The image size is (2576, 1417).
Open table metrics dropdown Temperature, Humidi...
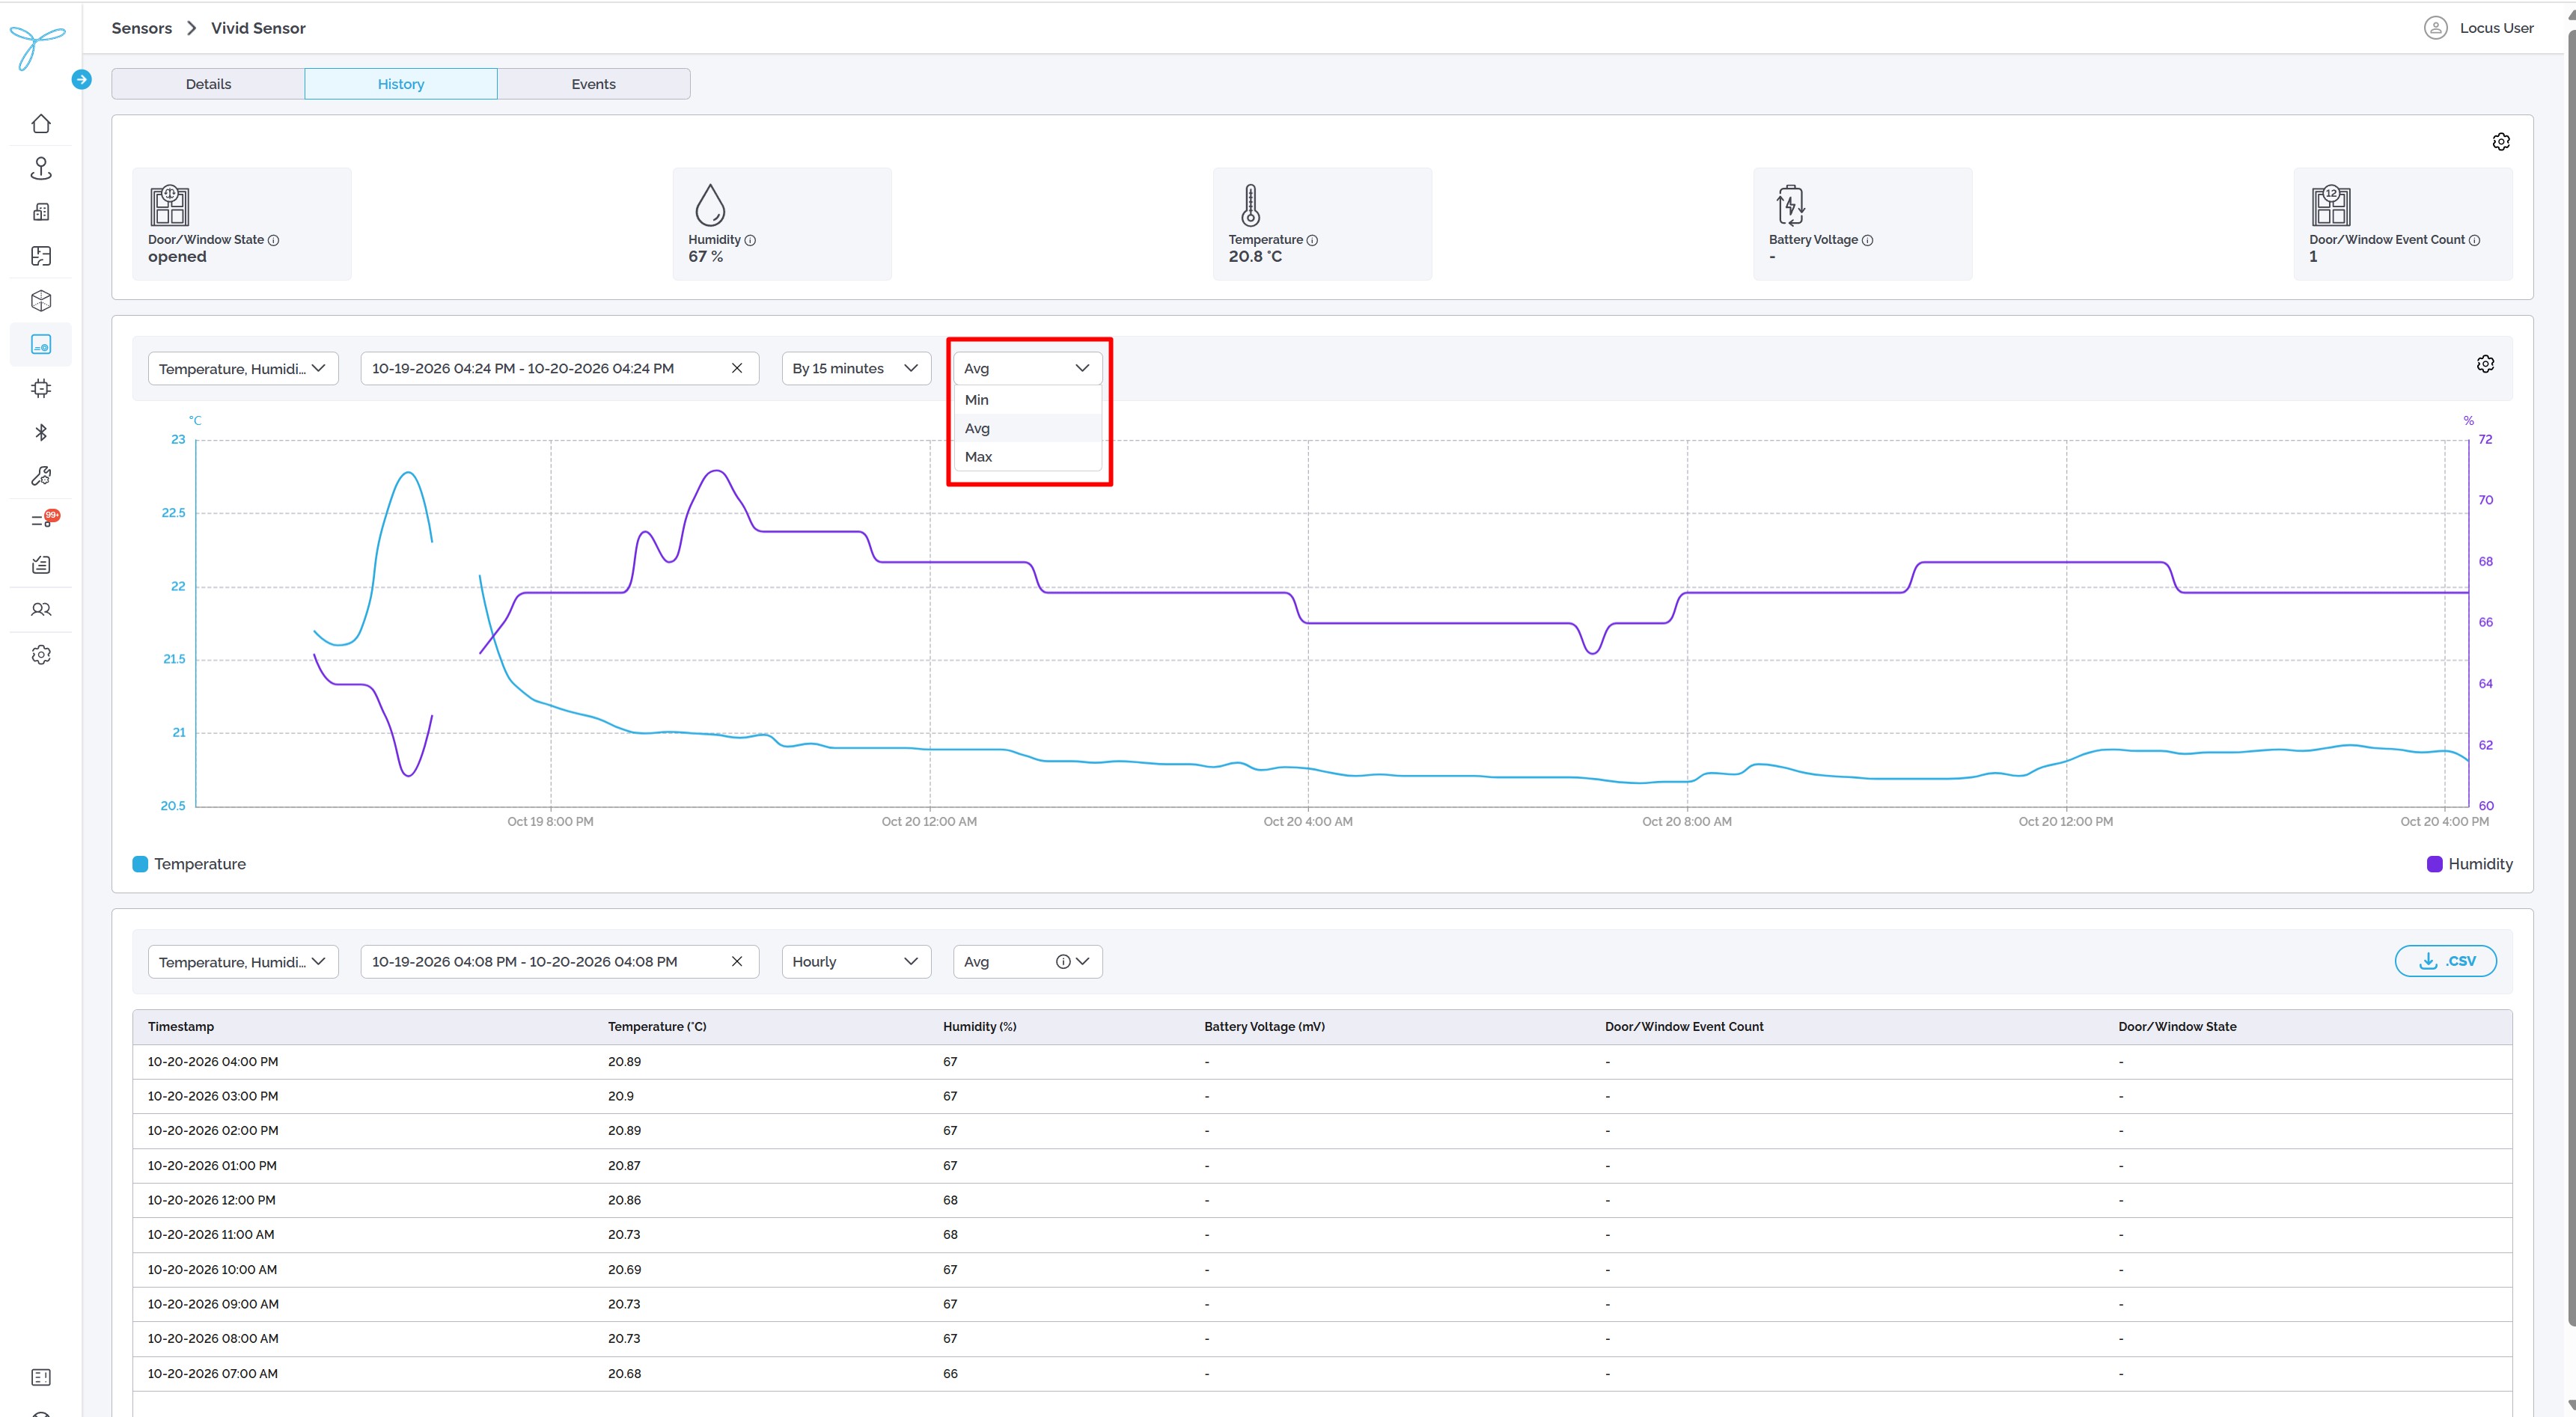pos(243,962)
